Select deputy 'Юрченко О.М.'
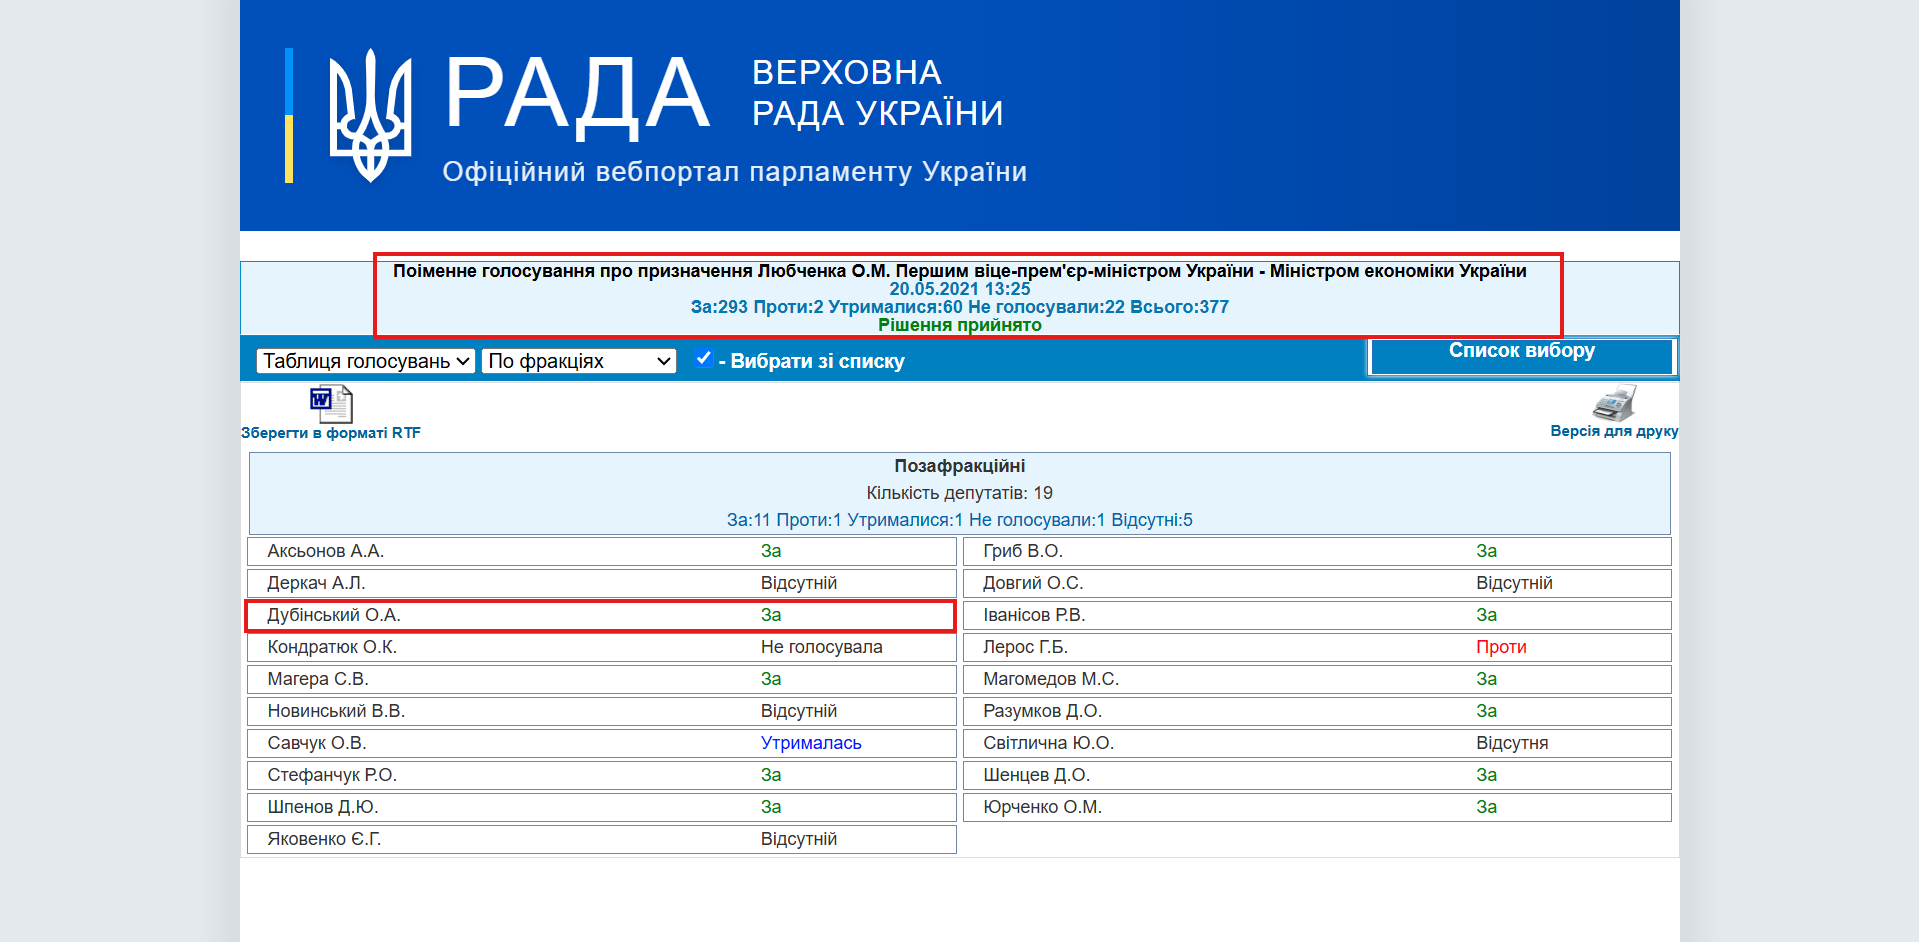1919x942 pixels. (1042, 807)
